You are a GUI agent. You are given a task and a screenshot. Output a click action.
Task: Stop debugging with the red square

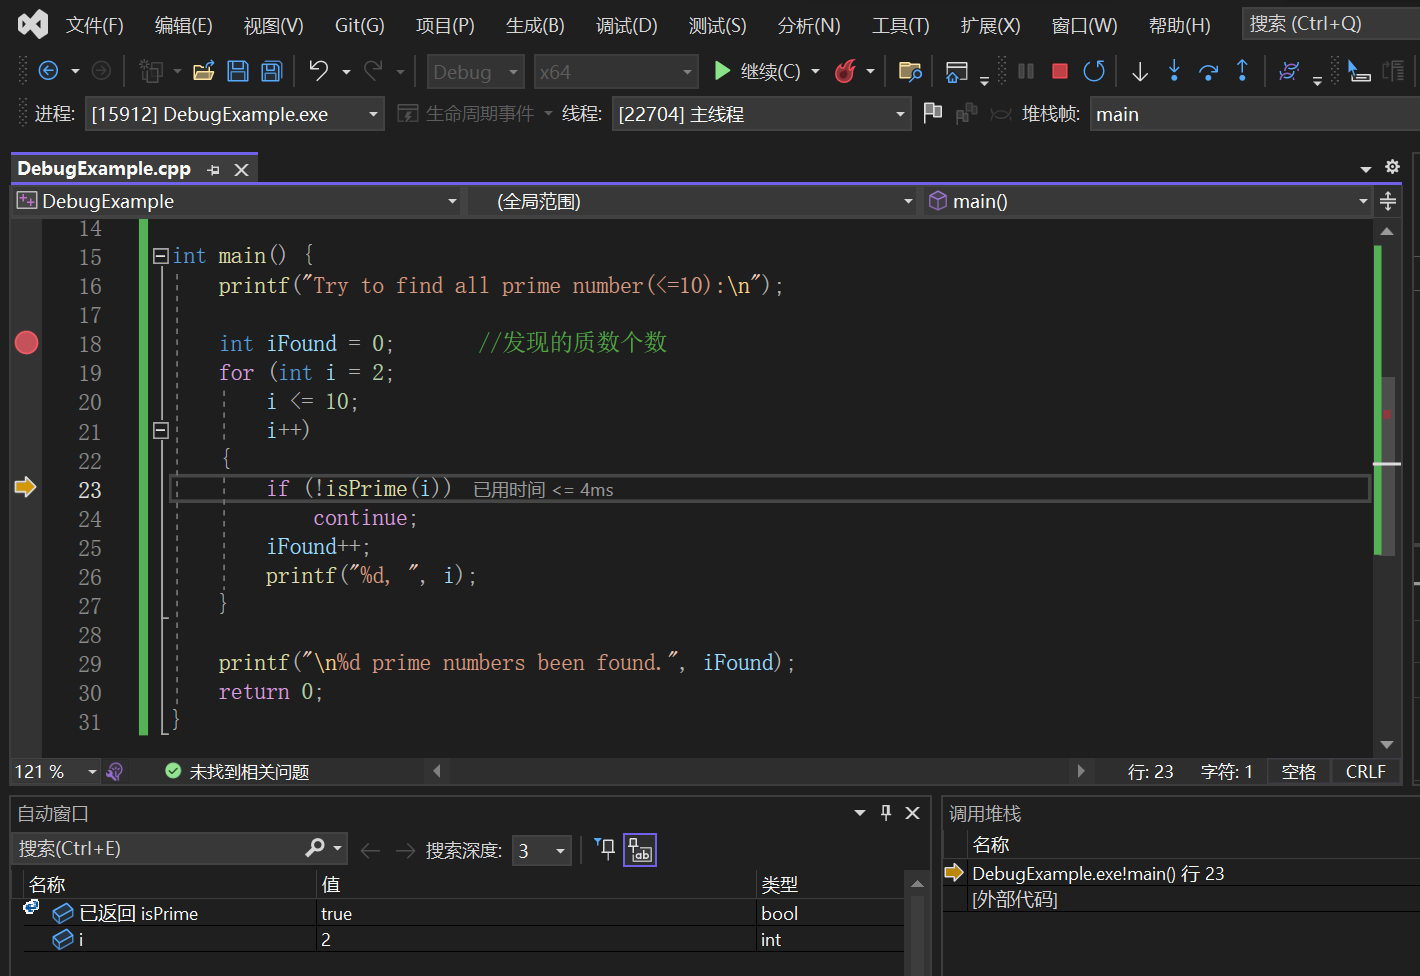click(1060, 71)
